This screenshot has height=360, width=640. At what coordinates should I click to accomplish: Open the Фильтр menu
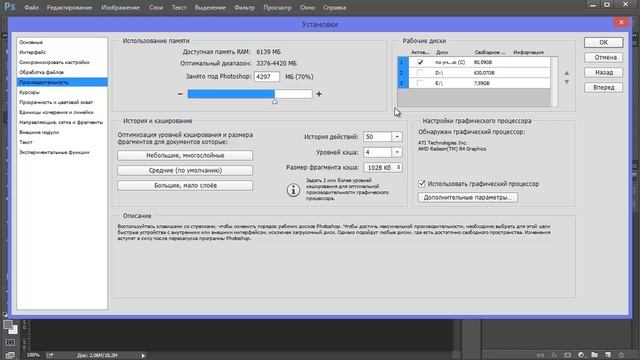244,7
